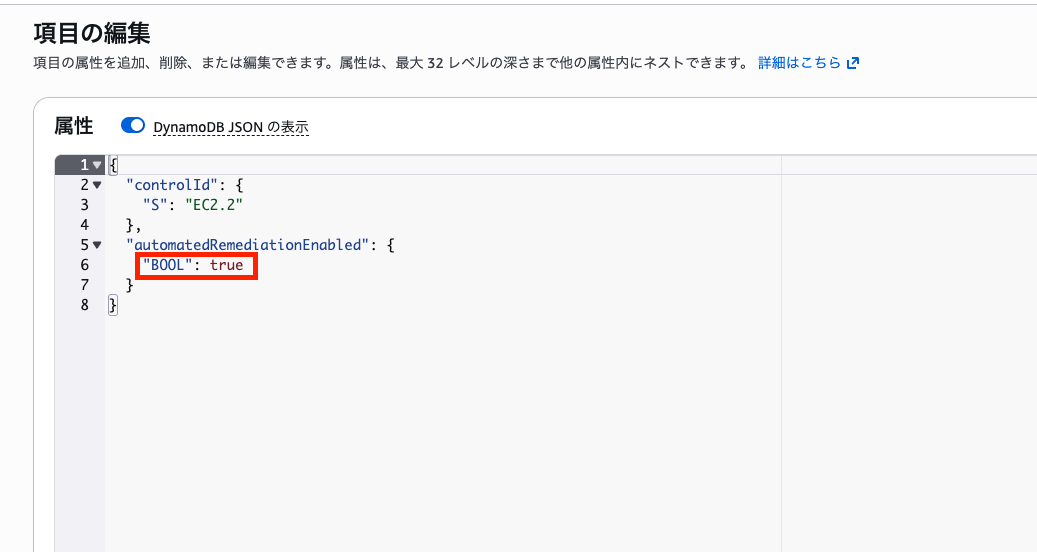Turn off the DynamoDB JSON view toggle

pyautogui.click(x=133, y=126)
